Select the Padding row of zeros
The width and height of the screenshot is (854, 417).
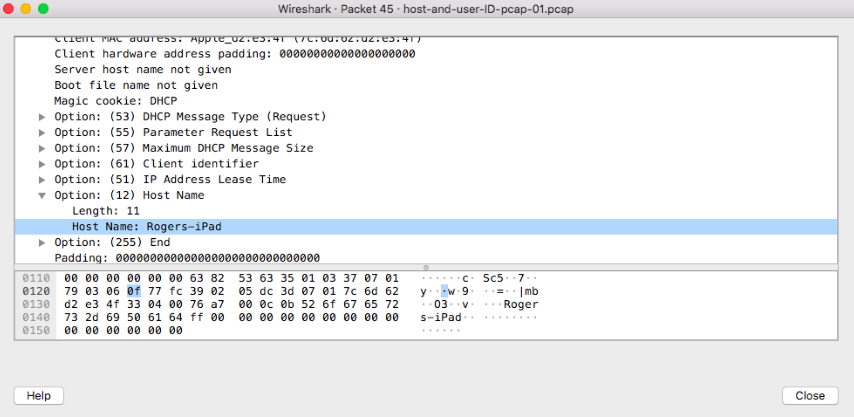click(426, 257)
